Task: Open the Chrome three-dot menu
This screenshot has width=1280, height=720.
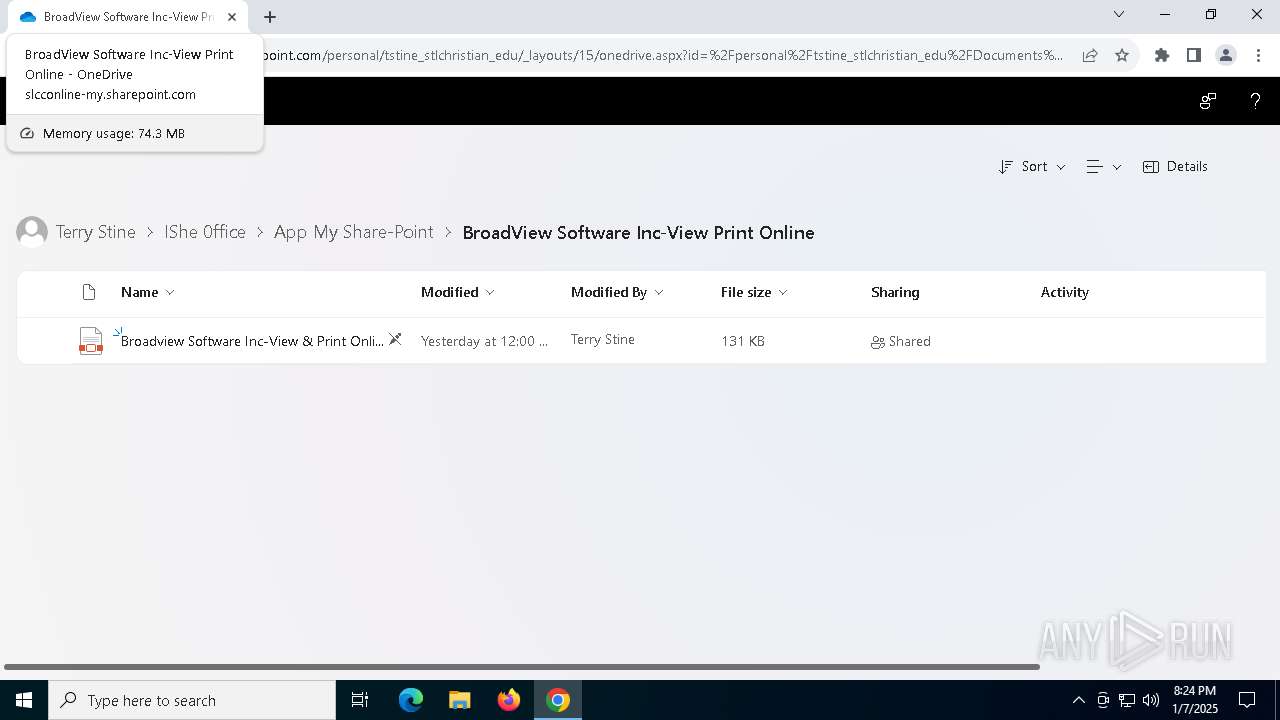Action: [1258, 55]
